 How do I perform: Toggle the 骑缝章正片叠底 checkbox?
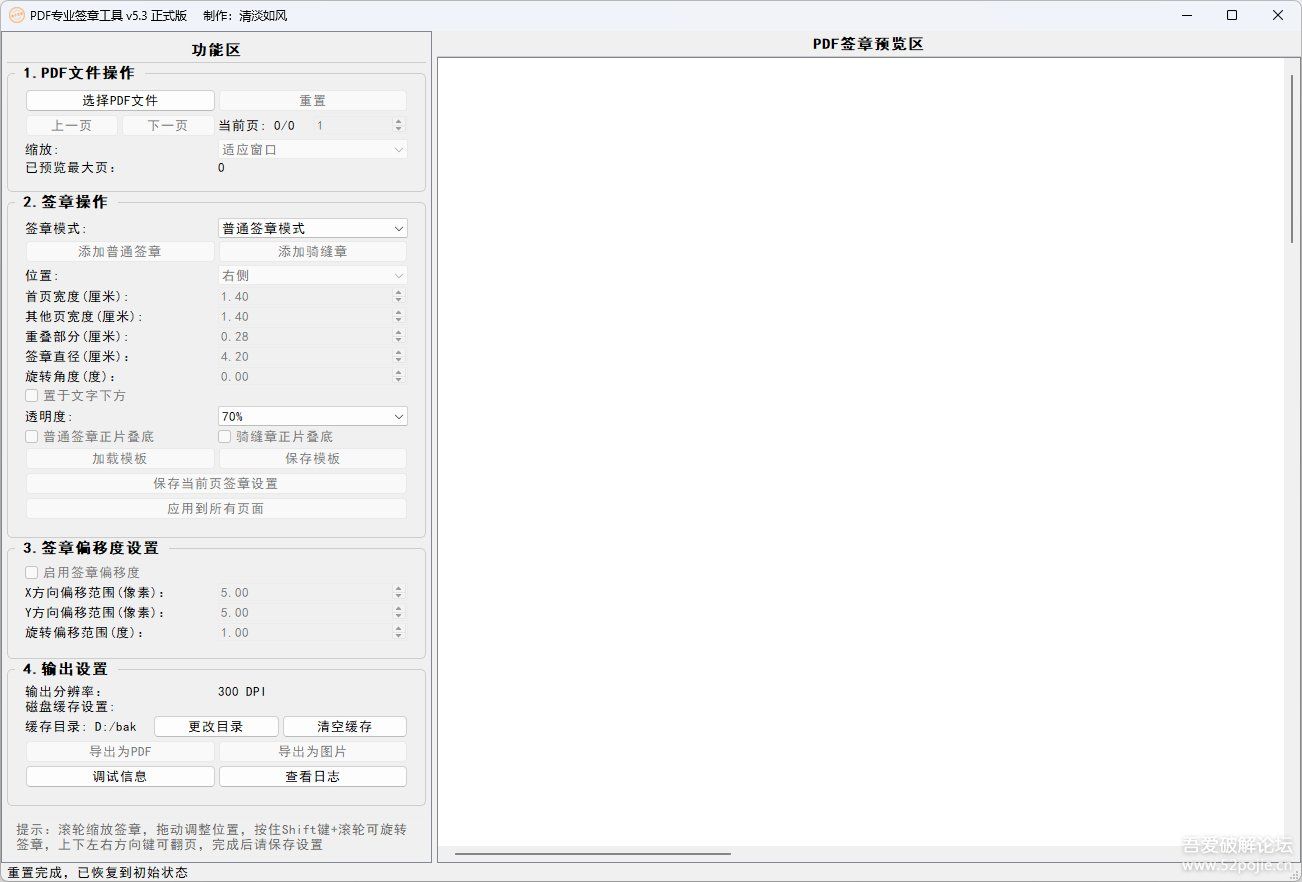click(225, 436)
